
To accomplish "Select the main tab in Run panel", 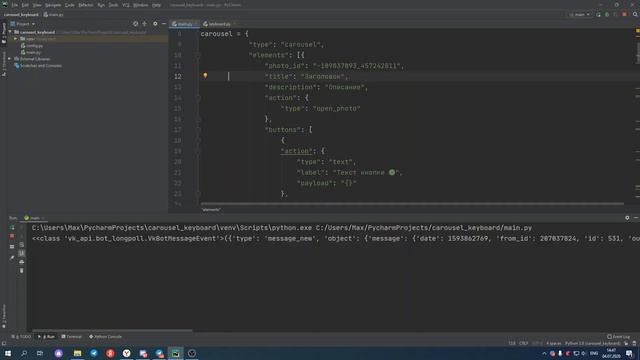I will (x=34, y=218).
